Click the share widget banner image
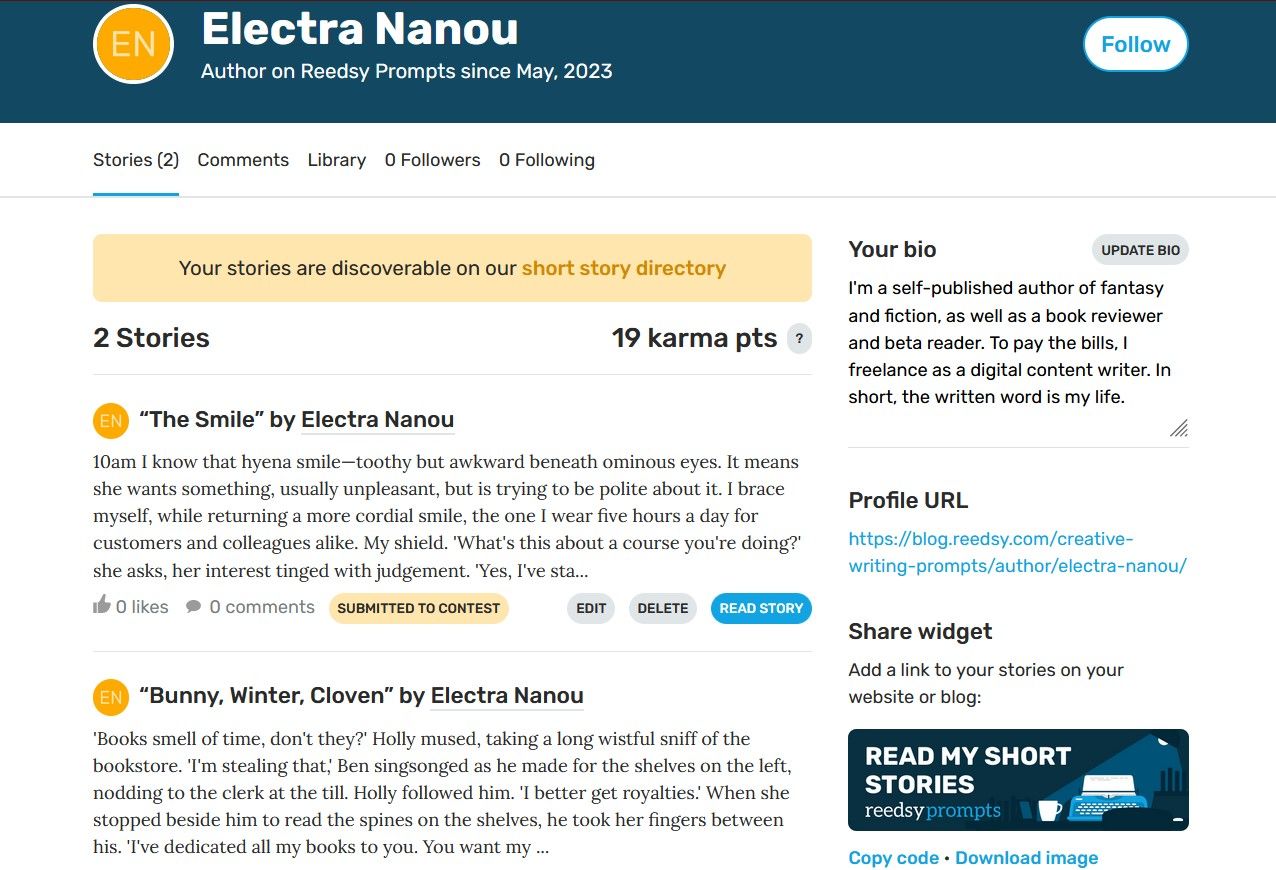 1018,780
